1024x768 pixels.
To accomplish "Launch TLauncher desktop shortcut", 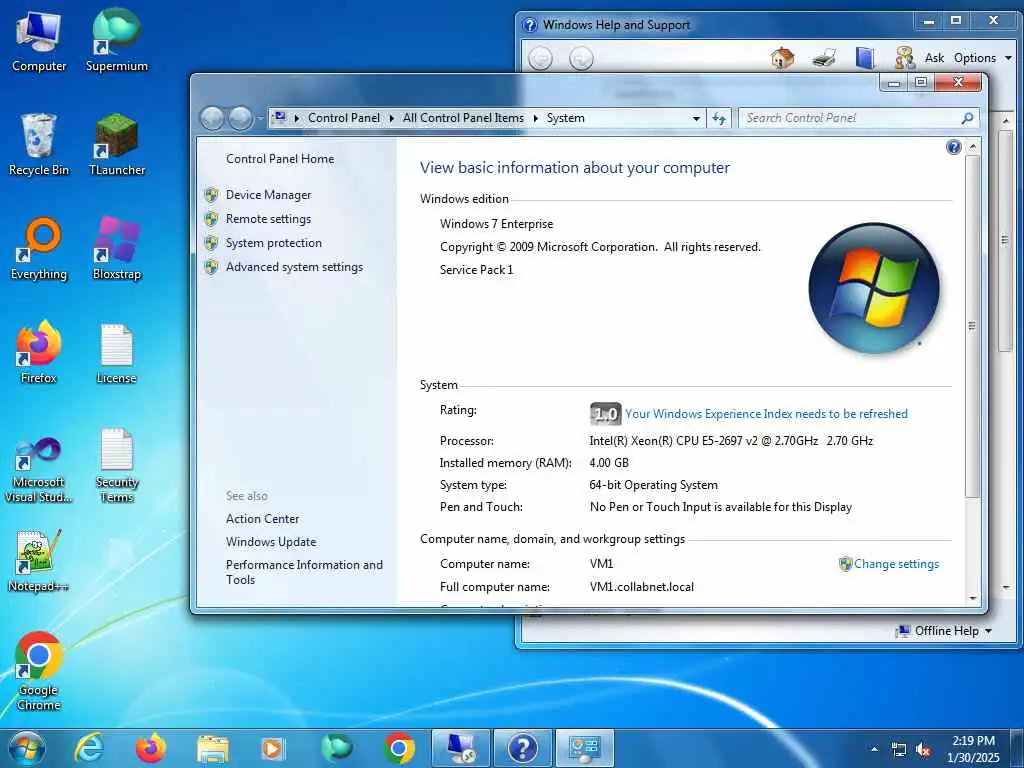I will pos(117,145).
